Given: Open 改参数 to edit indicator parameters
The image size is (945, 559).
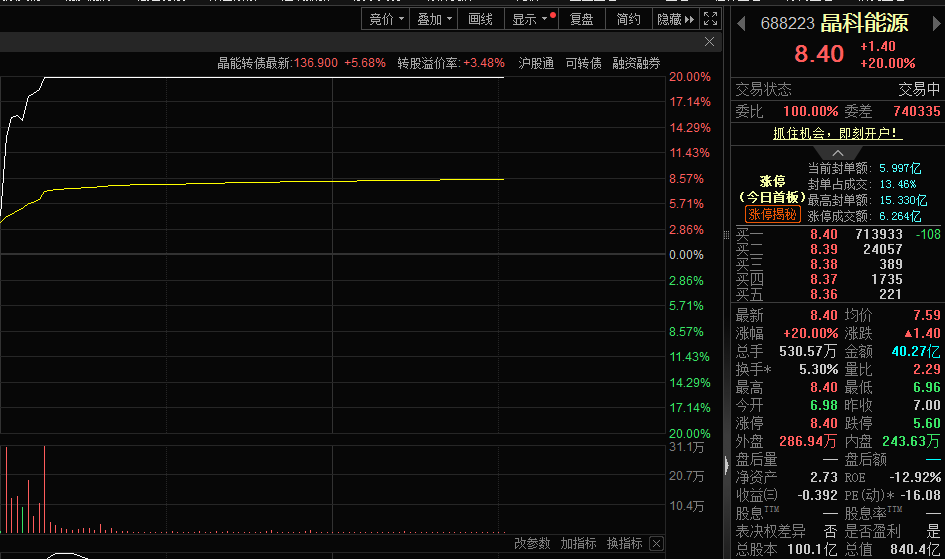Looking at the screenshot, I should [532, 543].
